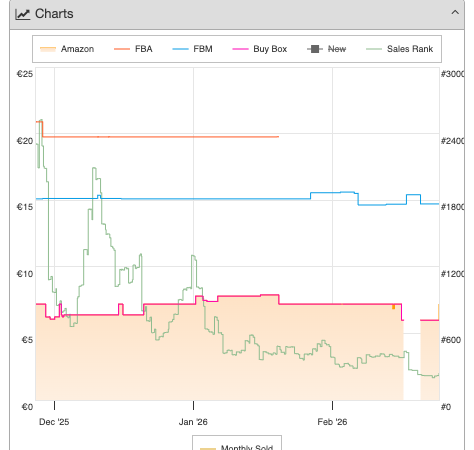Viewport: 474px width, 450px height.
Task: Click the New grey square marker icon
Action: coord(315,49)
